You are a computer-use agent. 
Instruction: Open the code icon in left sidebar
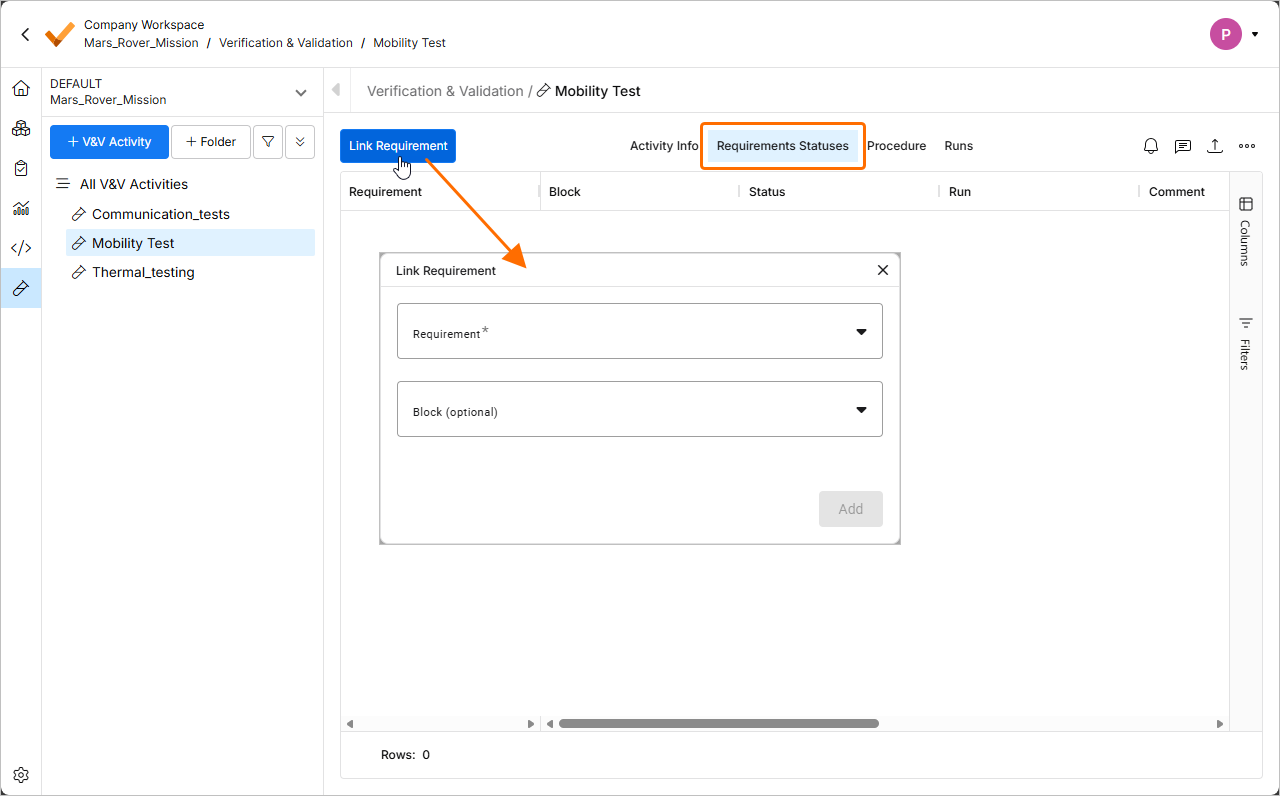tap(21, 248)
